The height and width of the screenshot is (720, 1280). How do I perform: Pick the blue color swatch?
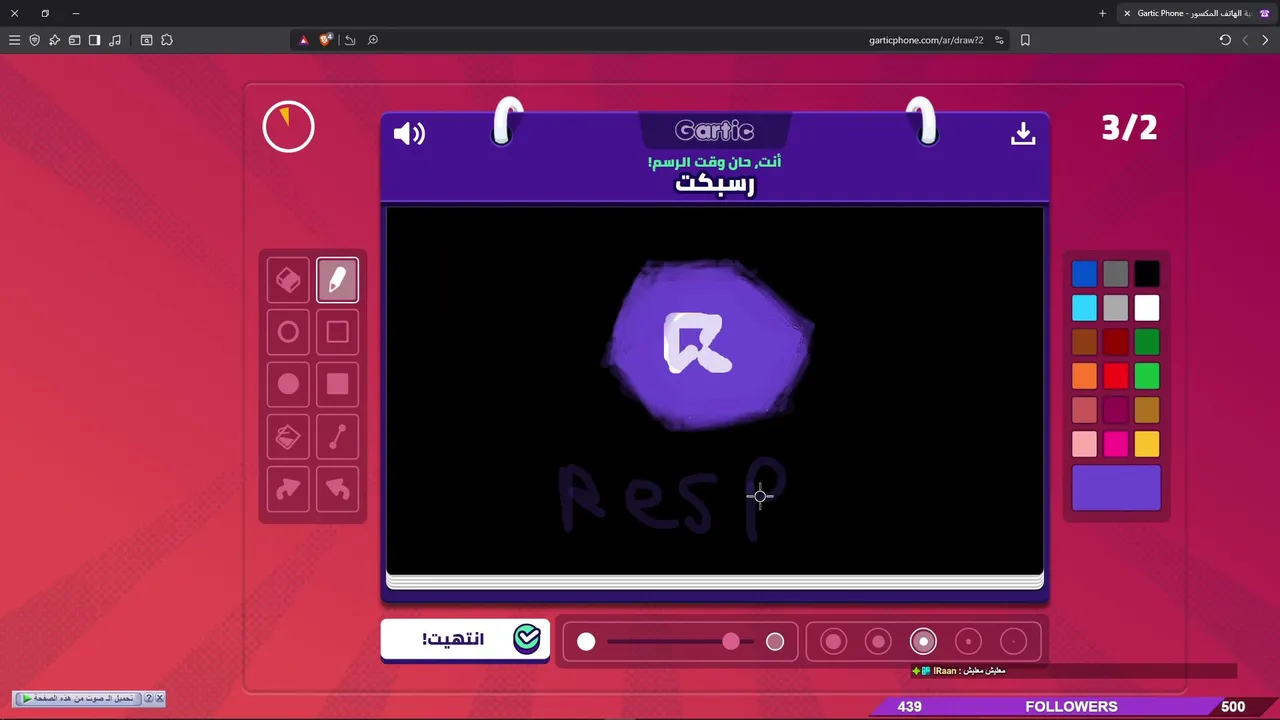(x=1084, y=273)
